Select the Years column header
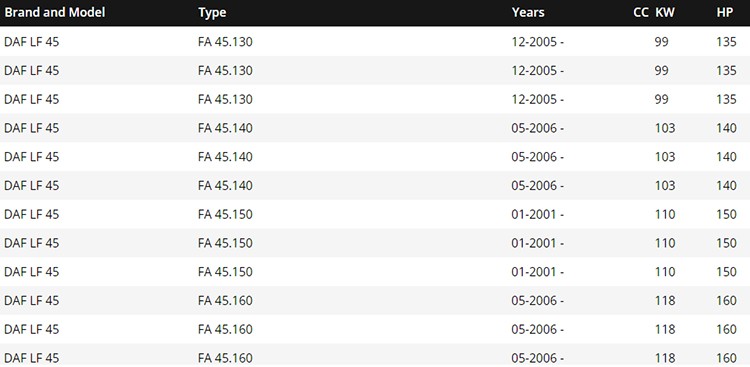Screen dimensions: 750x367 tap(528, 12)
